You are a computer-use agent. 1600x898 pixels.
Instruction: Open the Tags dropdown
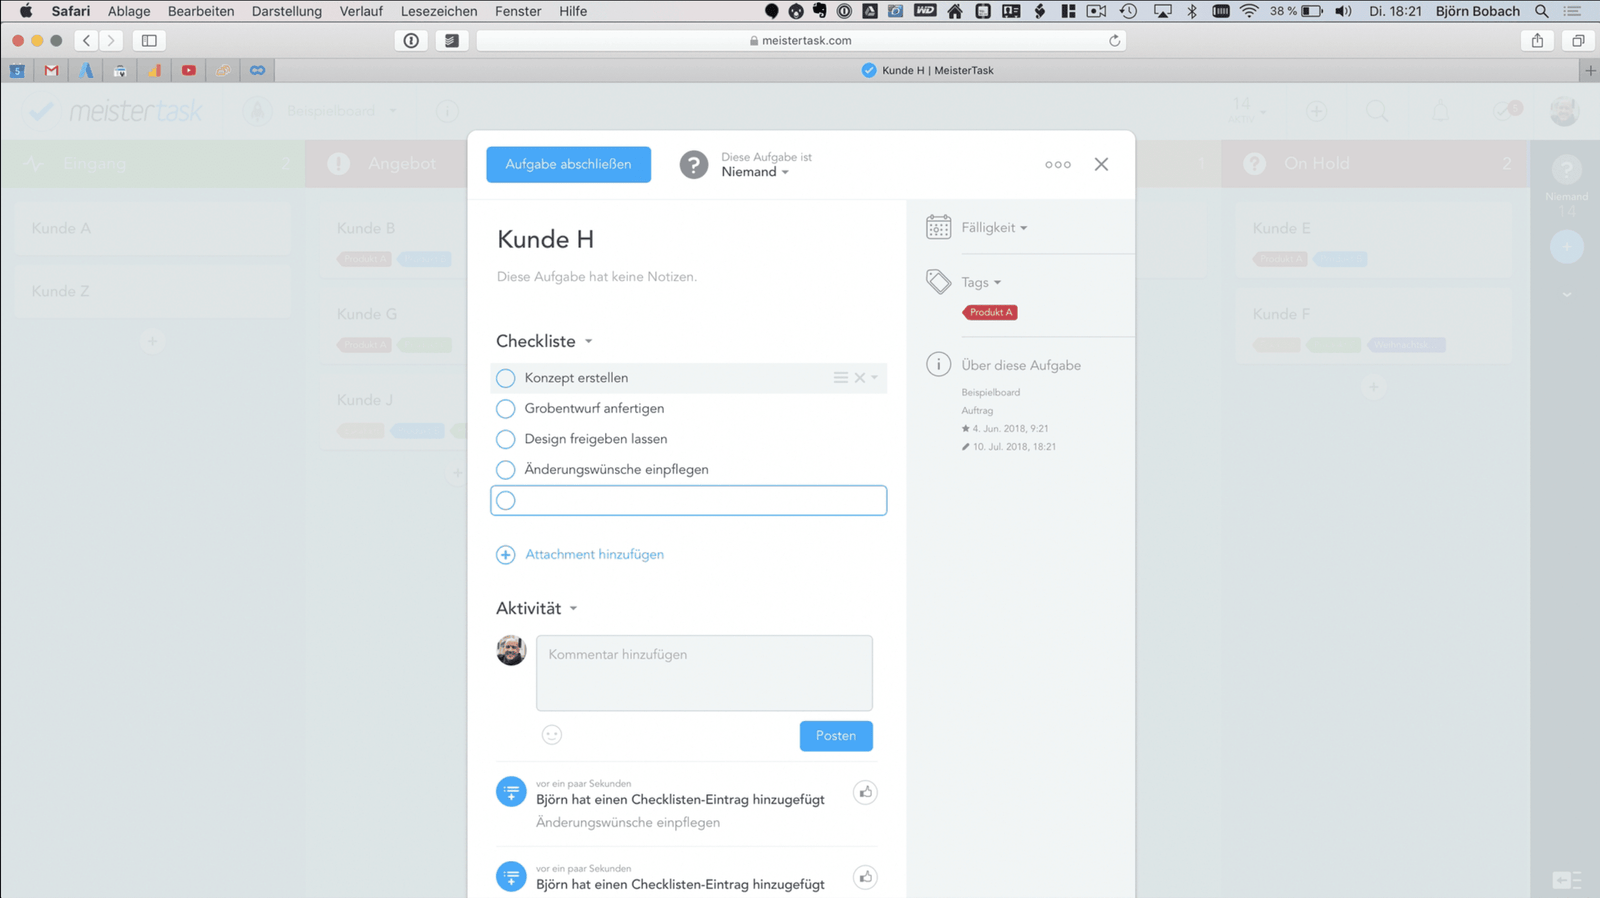[981, 283]
